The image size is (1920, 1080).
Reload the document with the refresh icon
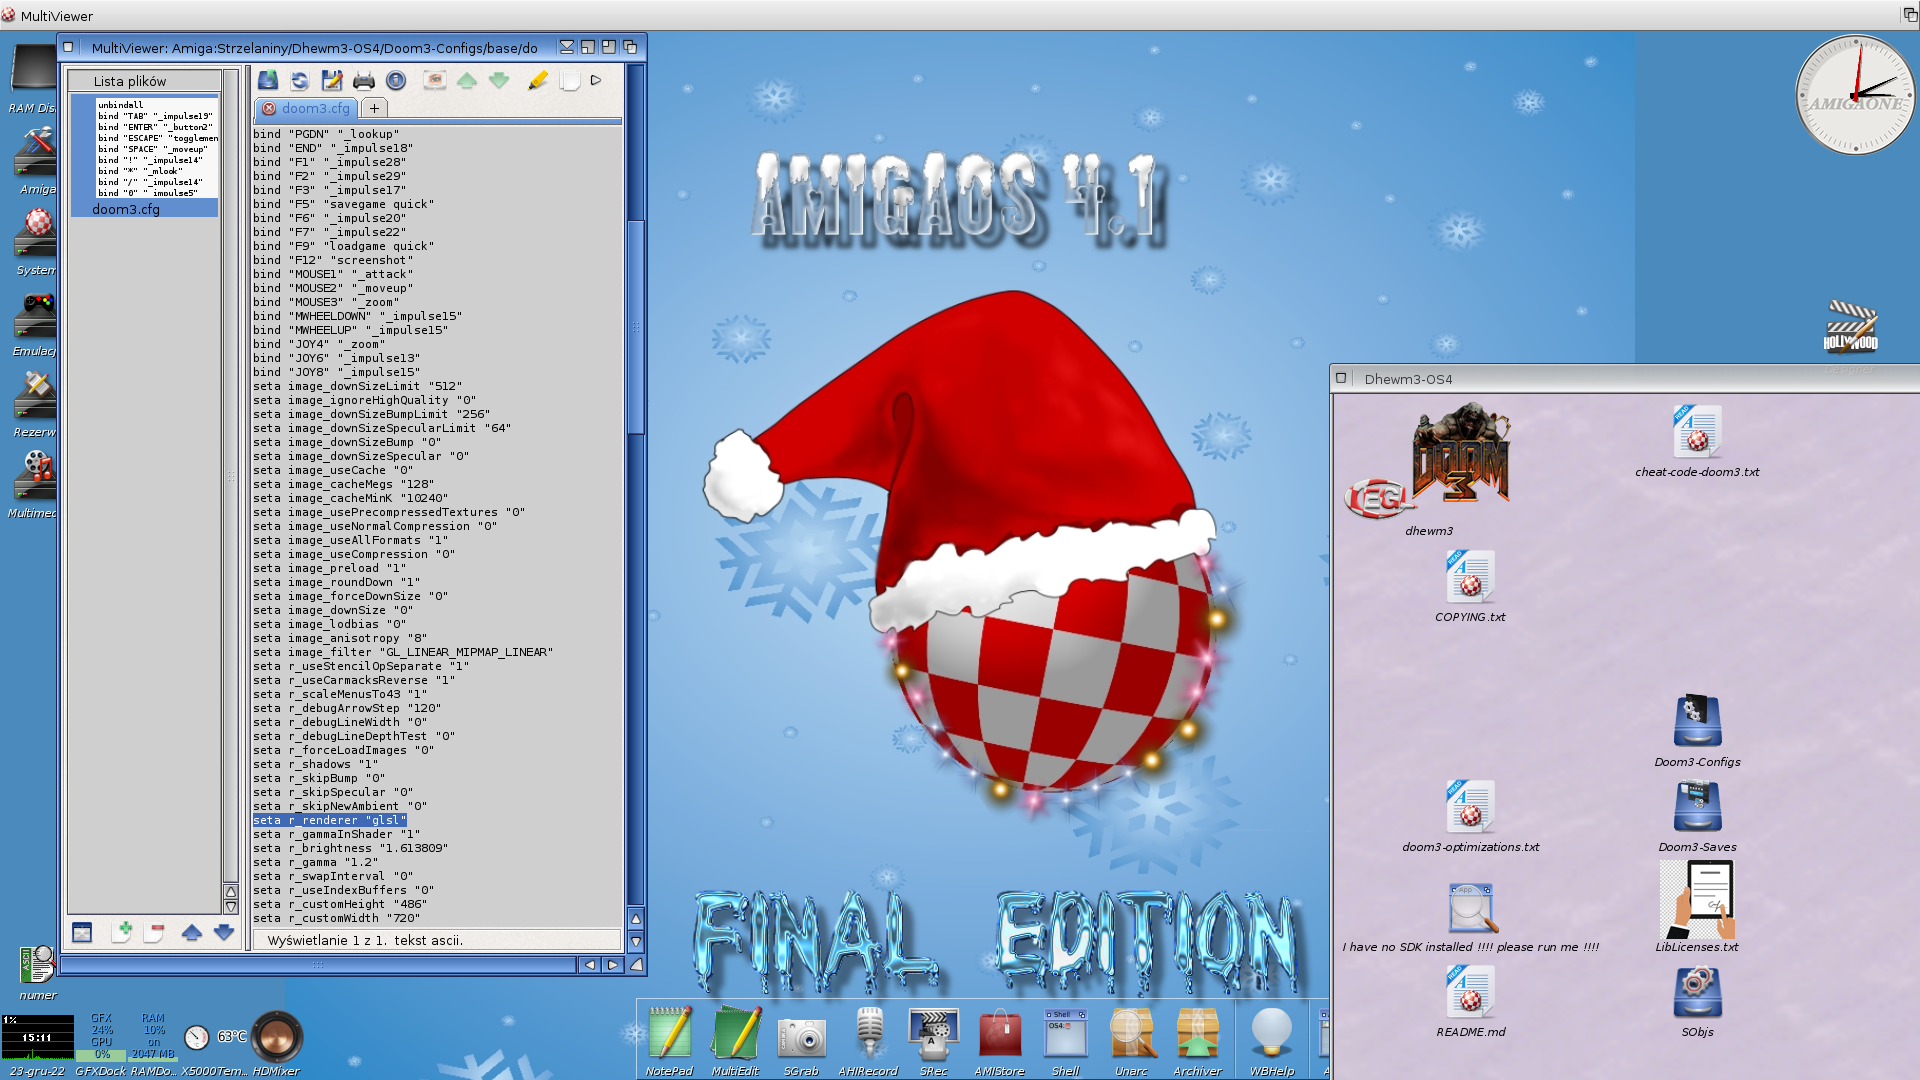299,80
